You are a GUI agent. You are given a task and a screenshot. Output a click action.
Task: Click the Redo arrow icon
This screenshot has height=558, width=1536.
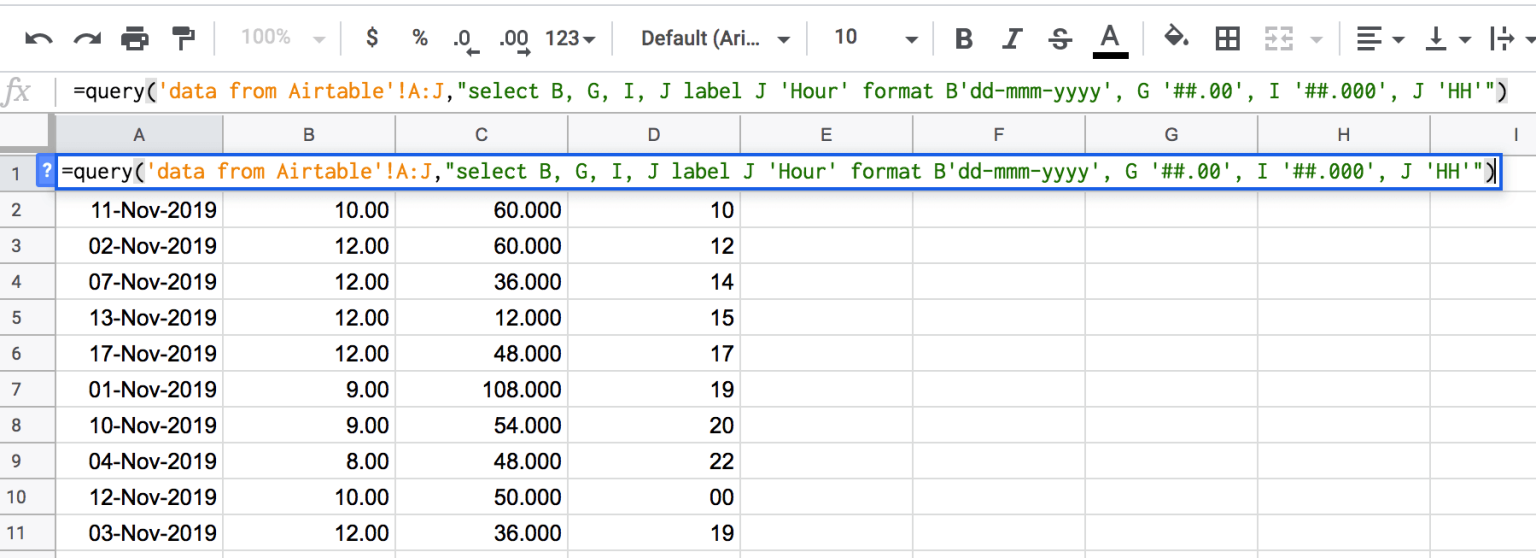coord(87,39)
